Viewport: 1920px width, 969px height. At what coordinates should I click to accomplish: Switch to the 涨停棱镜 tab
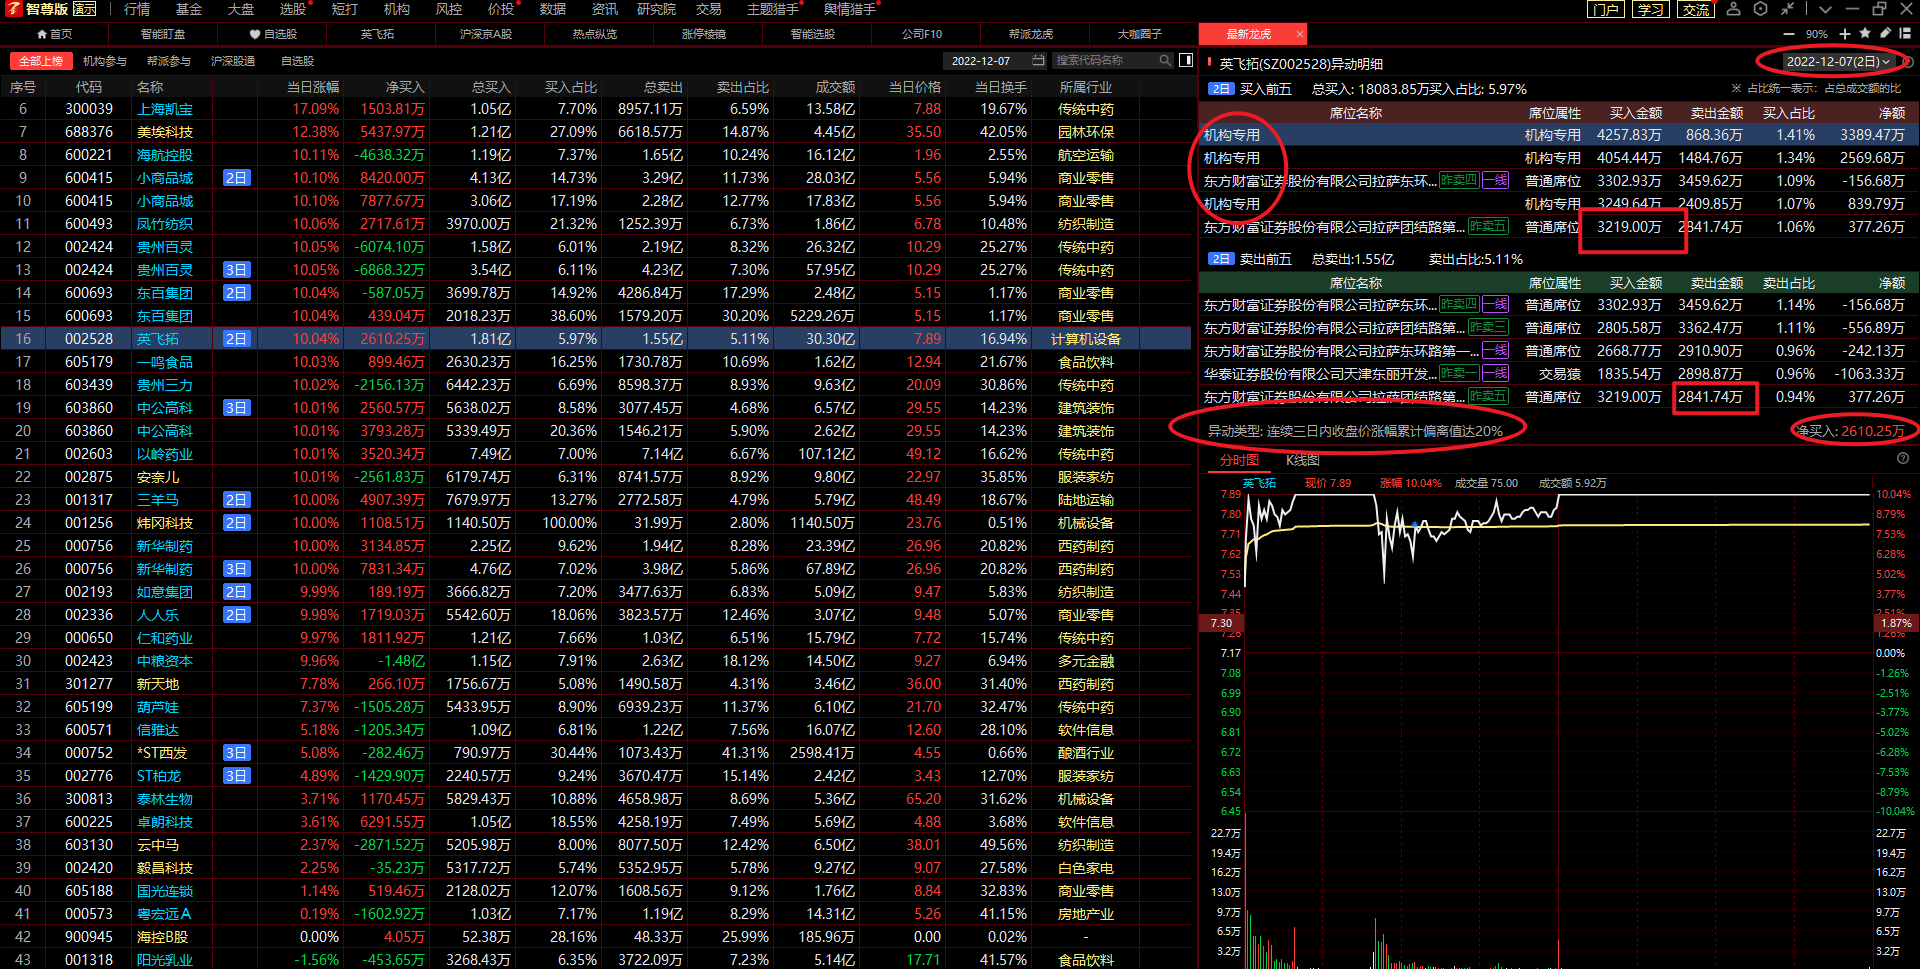[704, 34]
